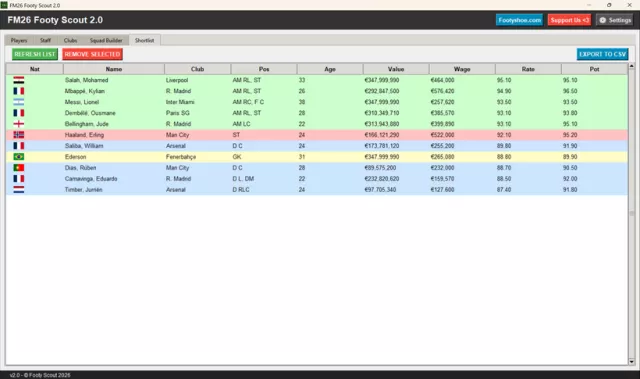Sort by the Value column header
The width and height of the screenshot is (640, 379).
click(x=396, y=69)
